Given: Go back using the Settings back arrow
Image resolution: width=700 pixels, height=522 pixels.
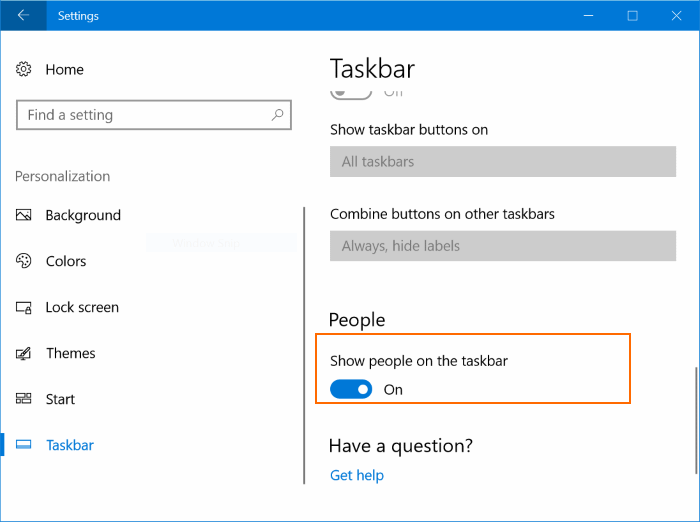Looking at the screenshot, I should 23,16.
